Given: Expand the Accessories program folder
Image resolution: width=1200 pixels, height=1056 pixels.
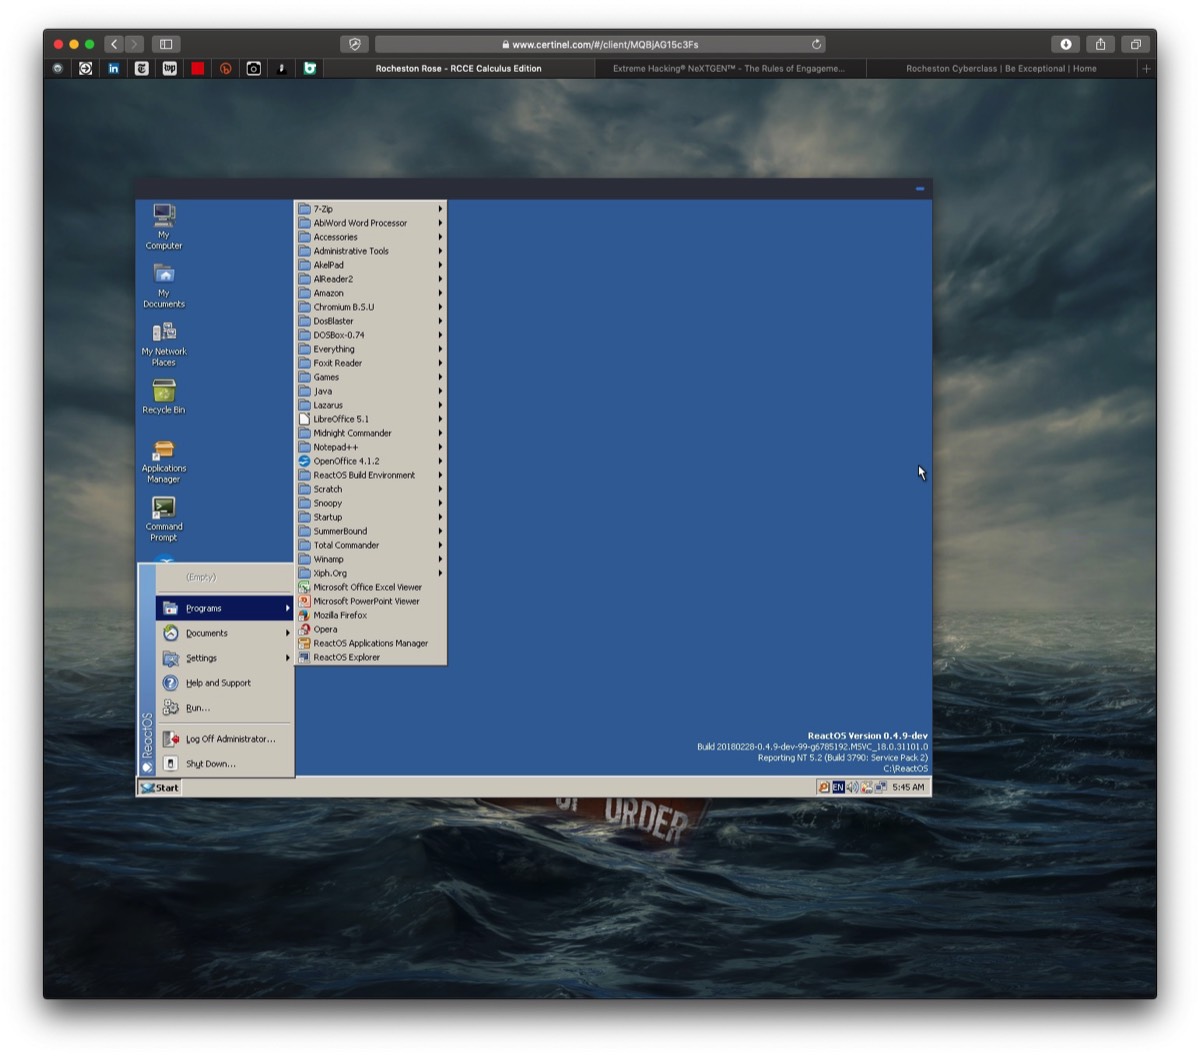Looking at the screenshot, I should point(371,237).
